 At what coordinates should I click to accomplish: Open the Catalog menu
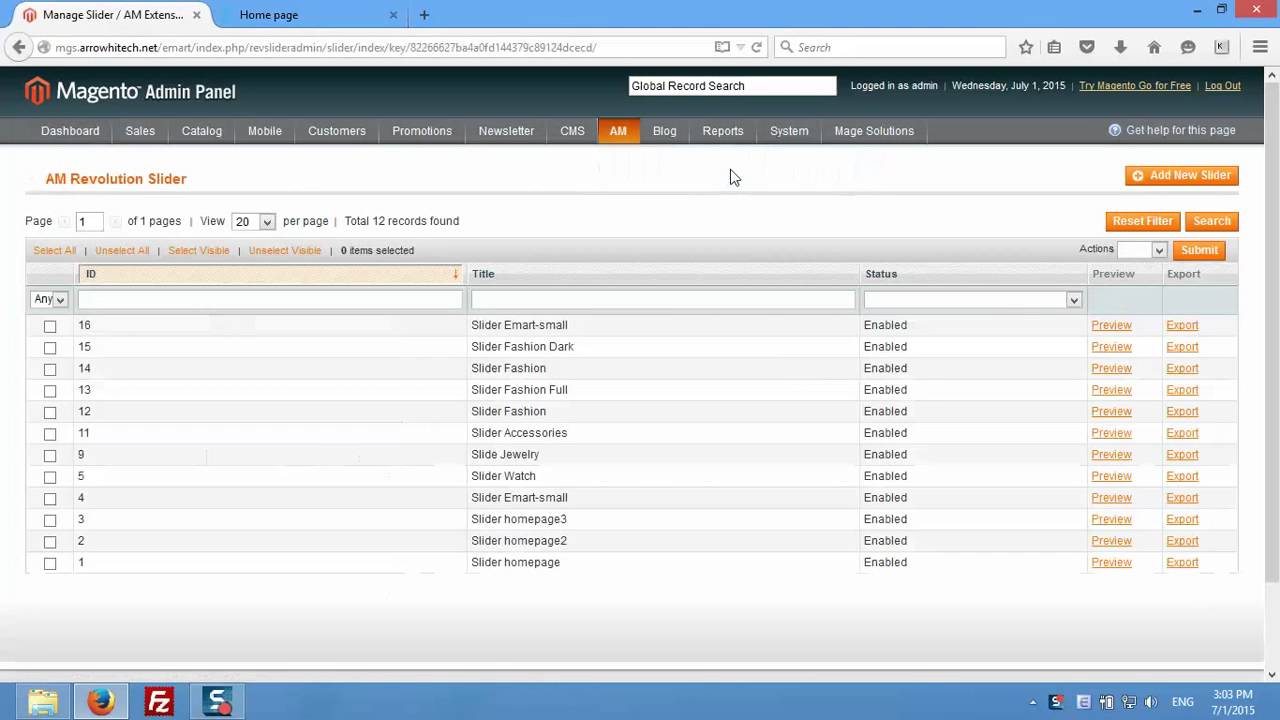coord(202,131)
